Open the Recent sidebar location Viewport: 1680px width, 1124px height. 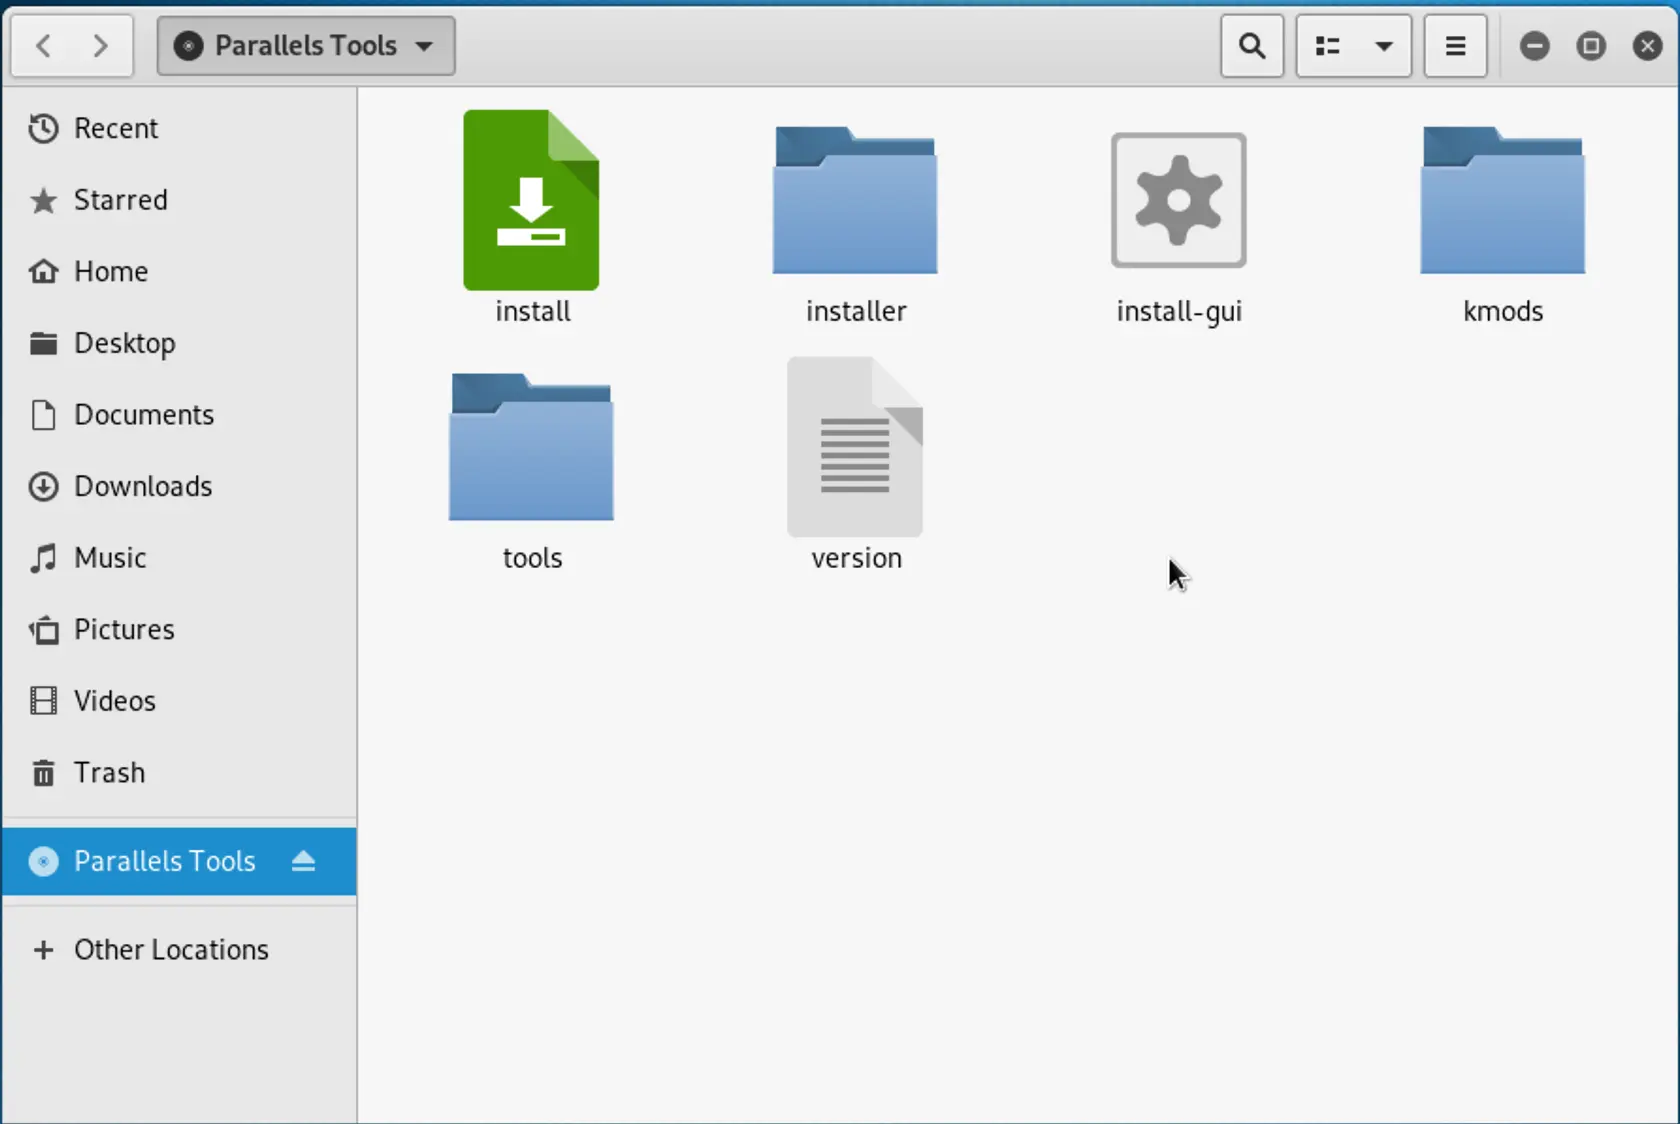179,128
